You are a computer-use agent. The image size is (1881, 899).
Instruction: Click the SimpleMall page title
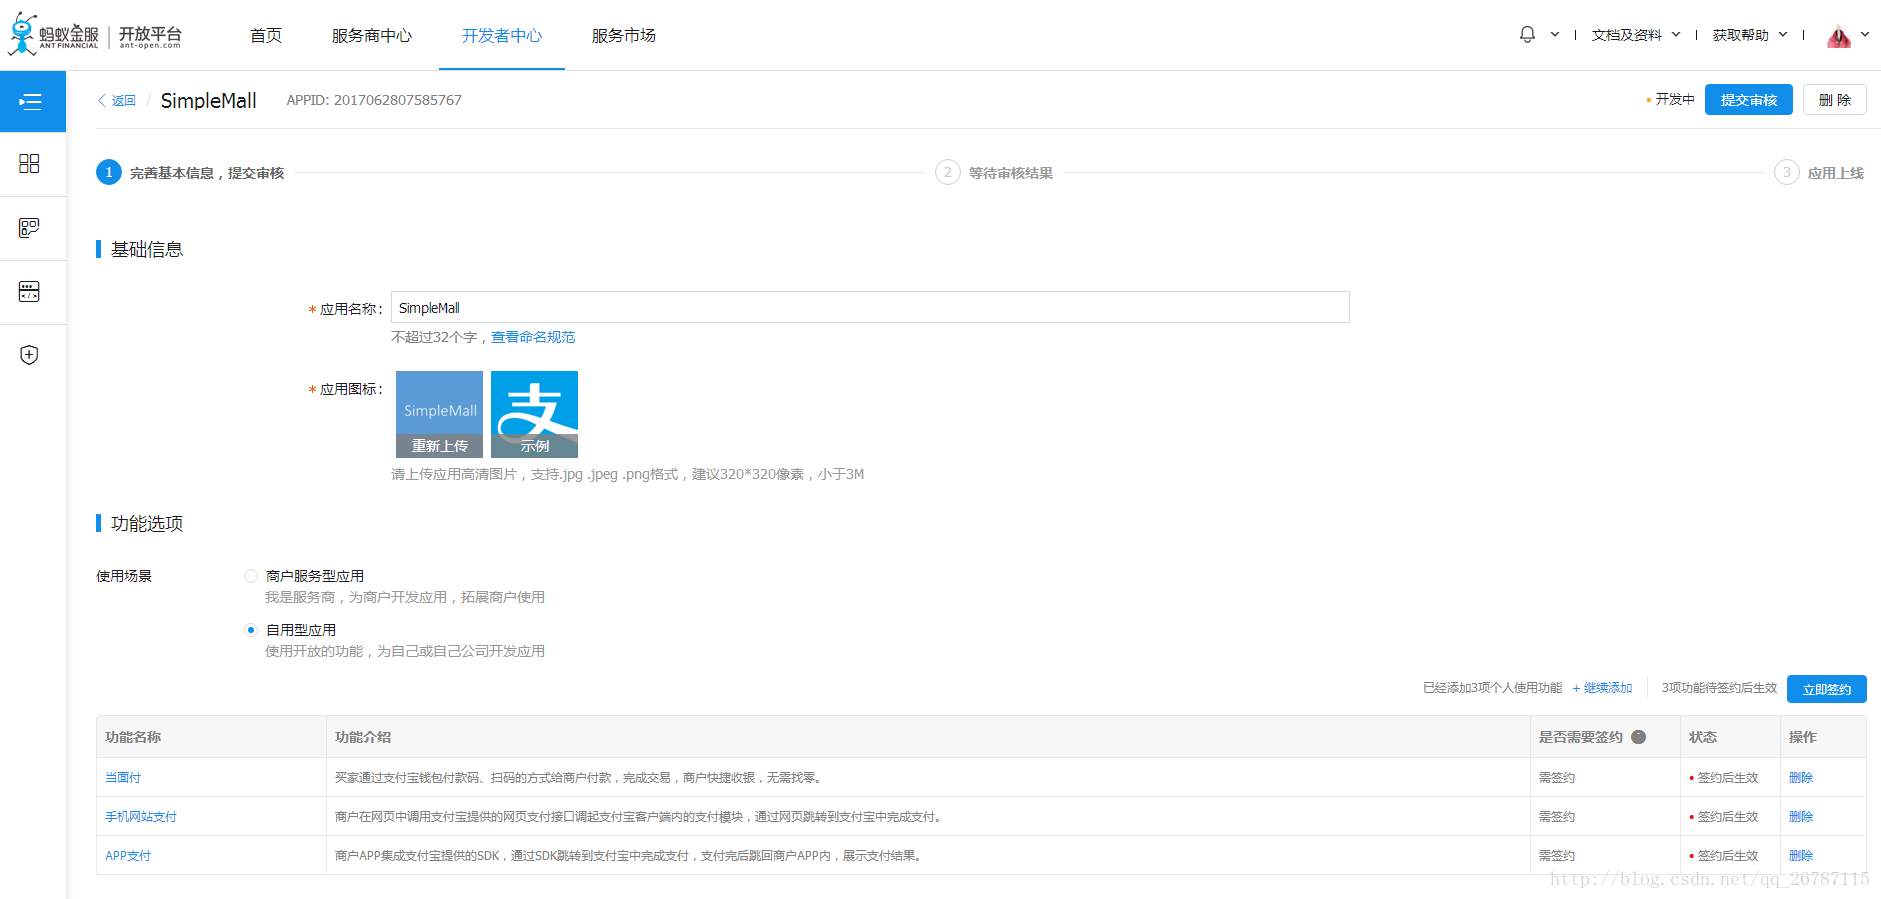pos(209,100)
